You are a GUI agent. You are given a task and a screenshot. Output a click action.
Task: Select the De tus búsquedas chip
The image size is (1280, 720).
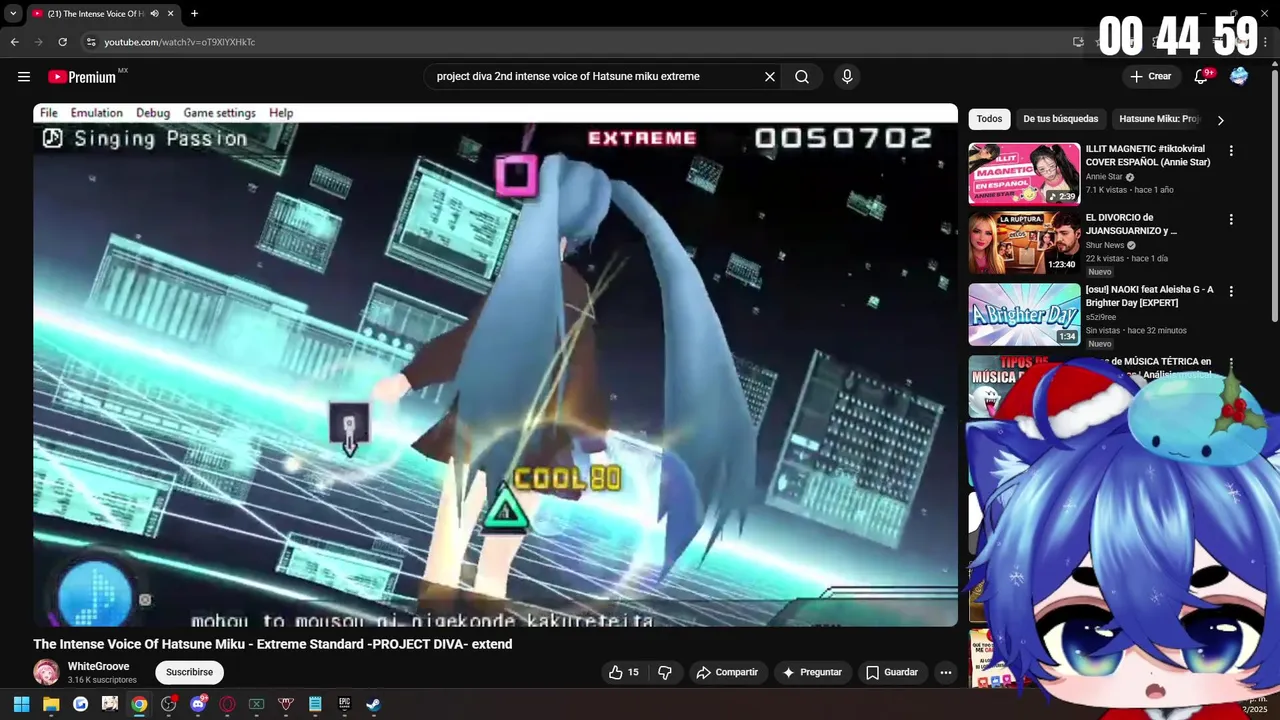[1060, 119]
